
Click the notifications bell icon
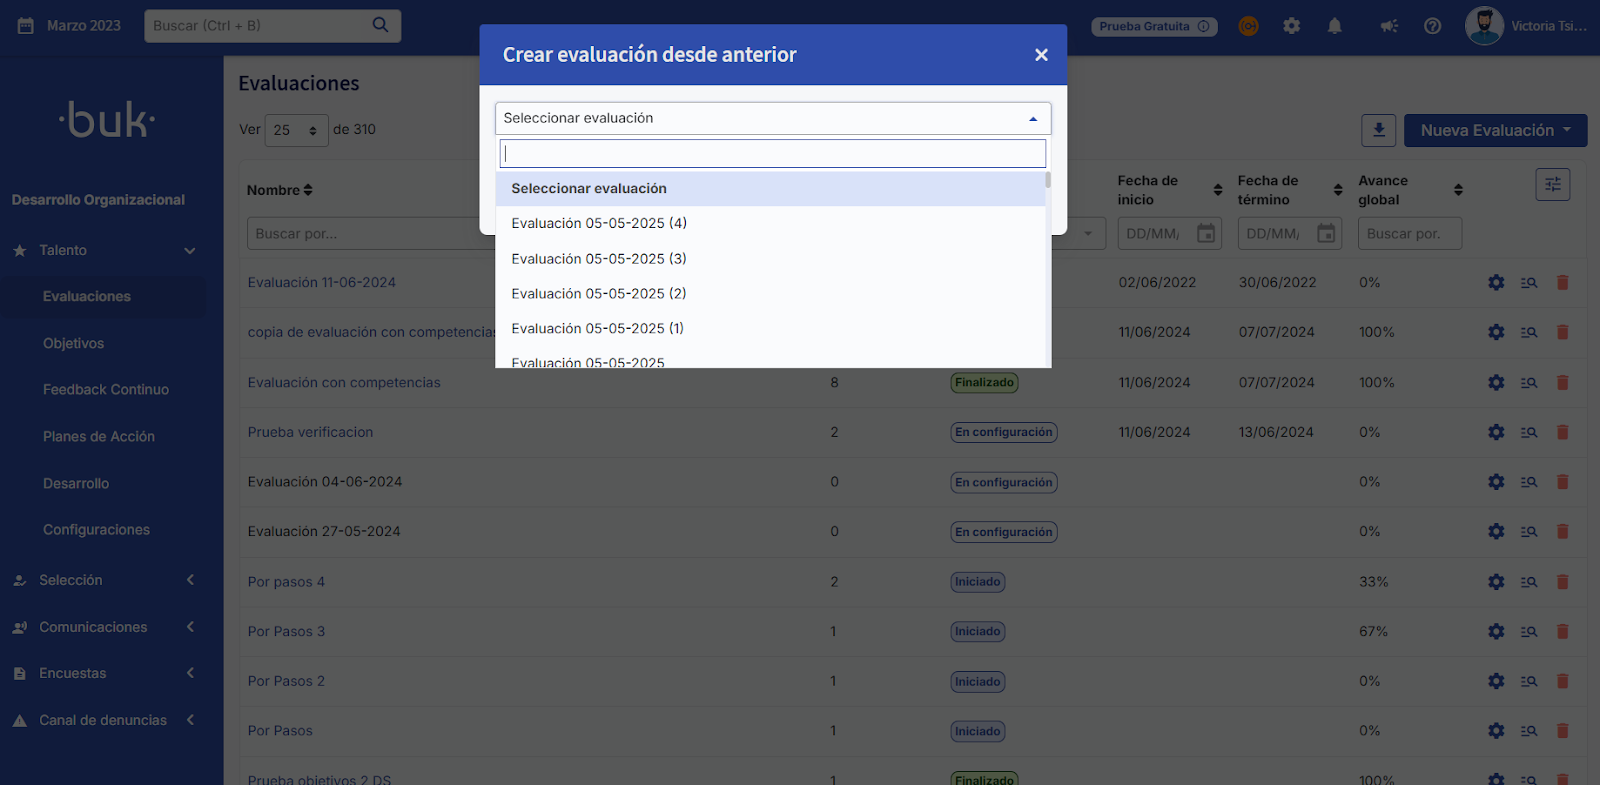pyautogui.click(x=1334, y=26)
